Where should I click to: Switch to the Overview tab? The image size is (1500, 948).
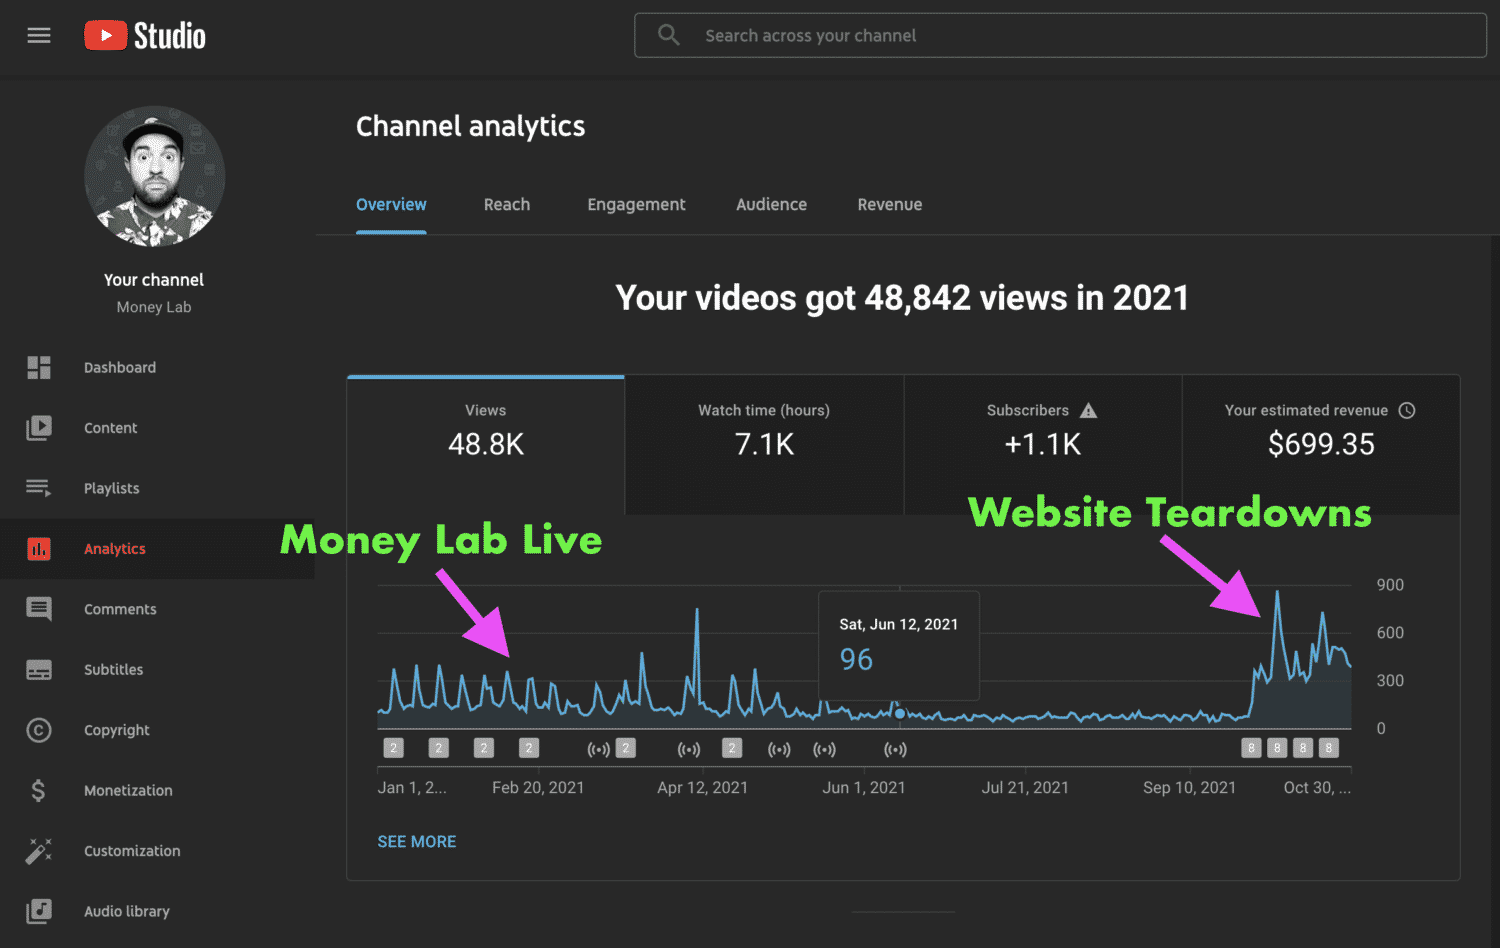pyautogui.click(x=391, y=204)
